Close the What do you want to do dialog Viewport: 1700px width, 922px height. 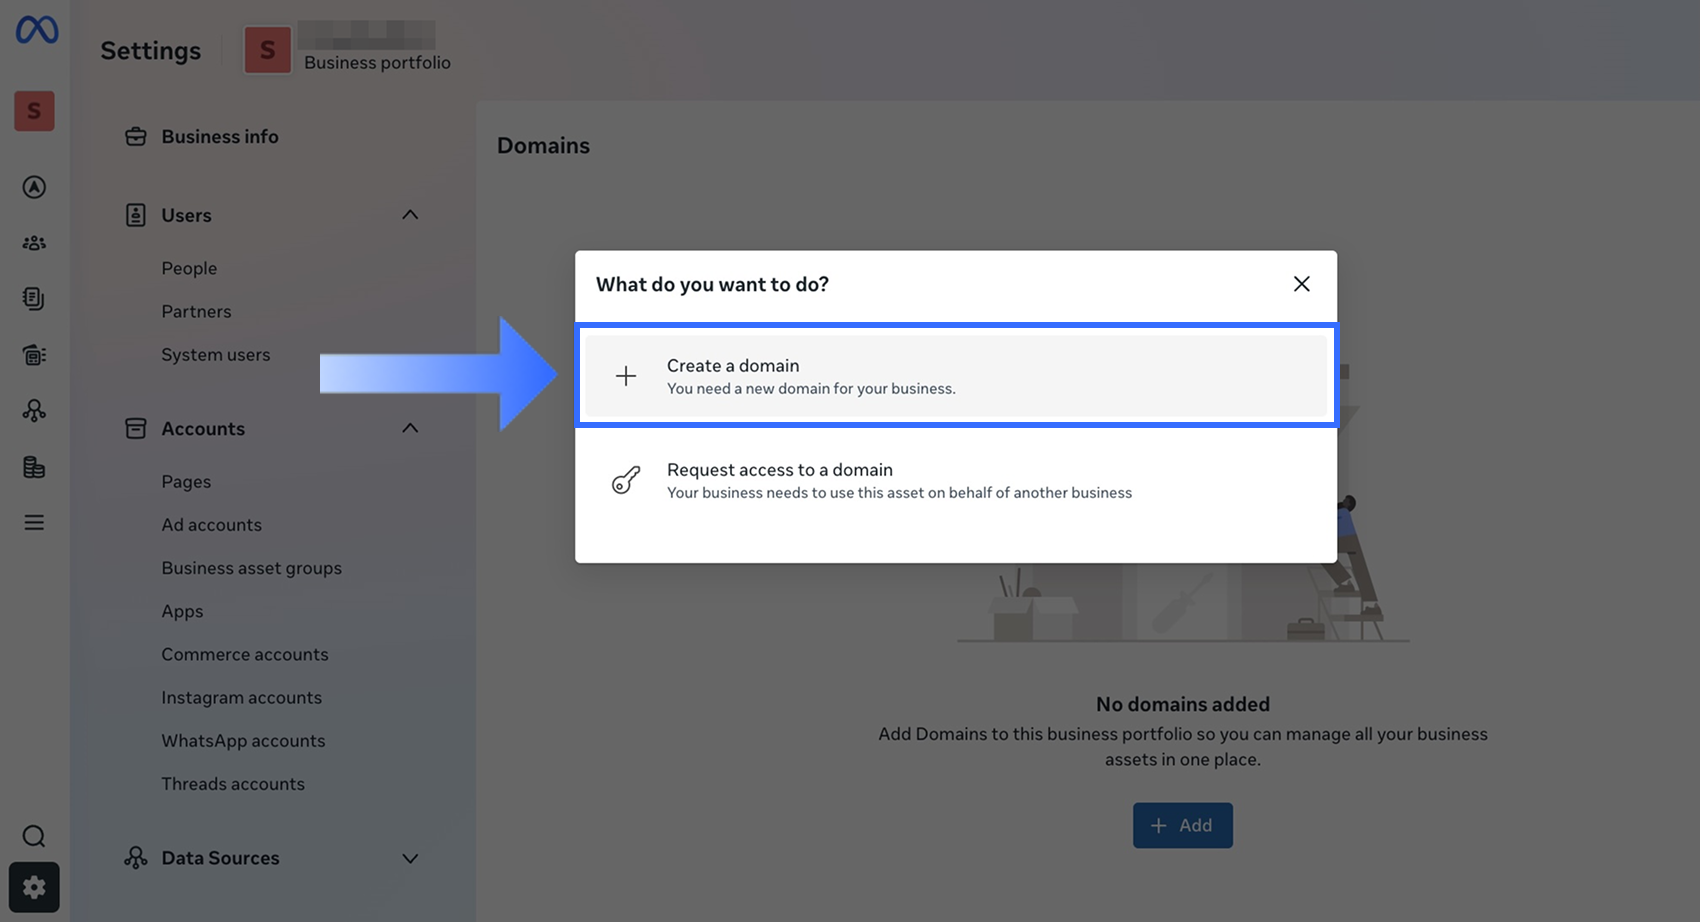click(1301, 284)
